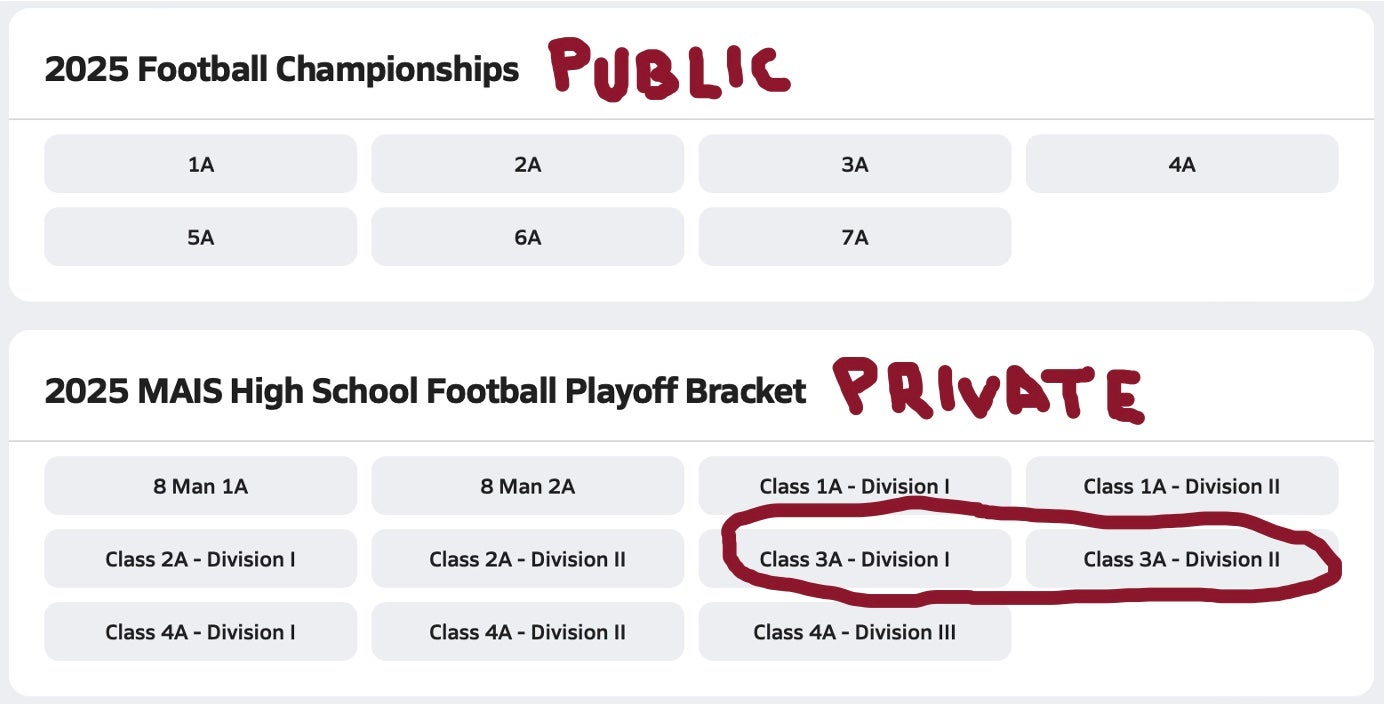Open MAIS Class 1A - Division I
Screen dimensions: 1386x704
pyautogui.click(x=854, y=486)
